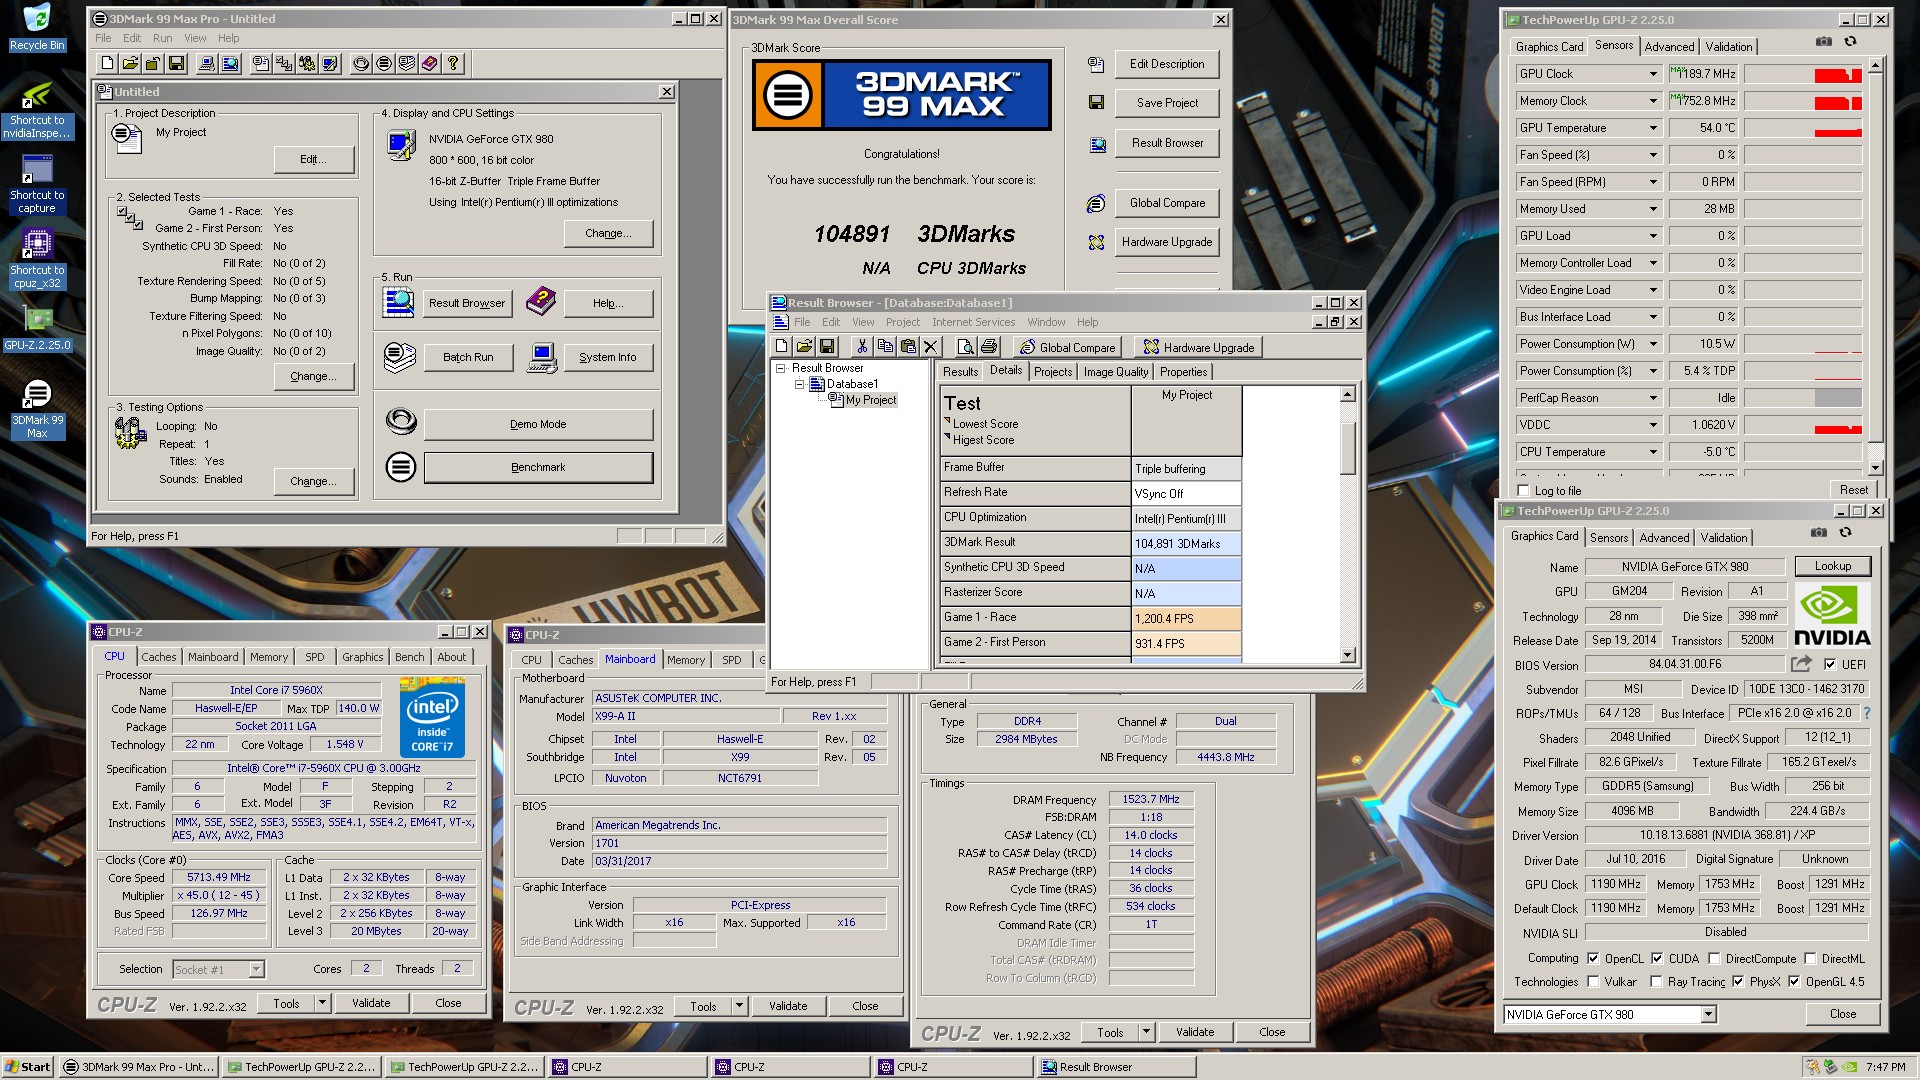Click the printer icon in Result Browser toolbar
The image size is (1920, 1080).
coord(989,347)
